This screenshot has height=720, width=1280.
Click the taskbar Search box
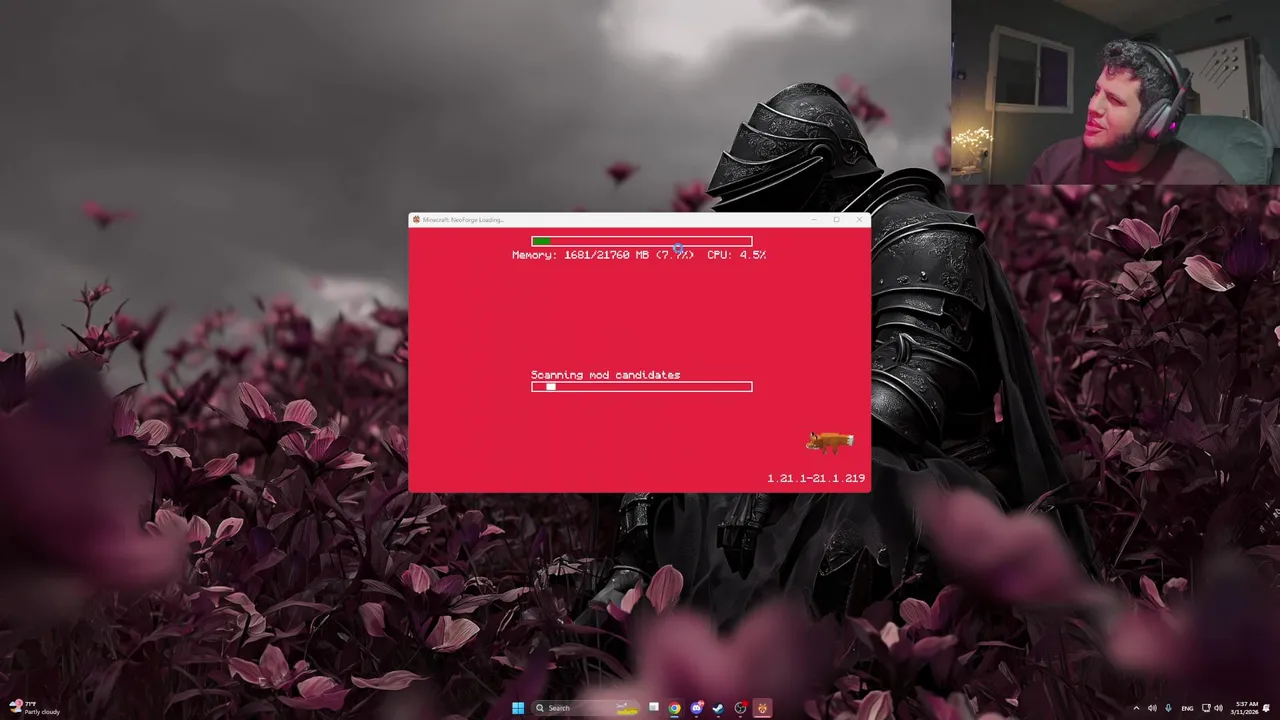(x=587, y=708)
